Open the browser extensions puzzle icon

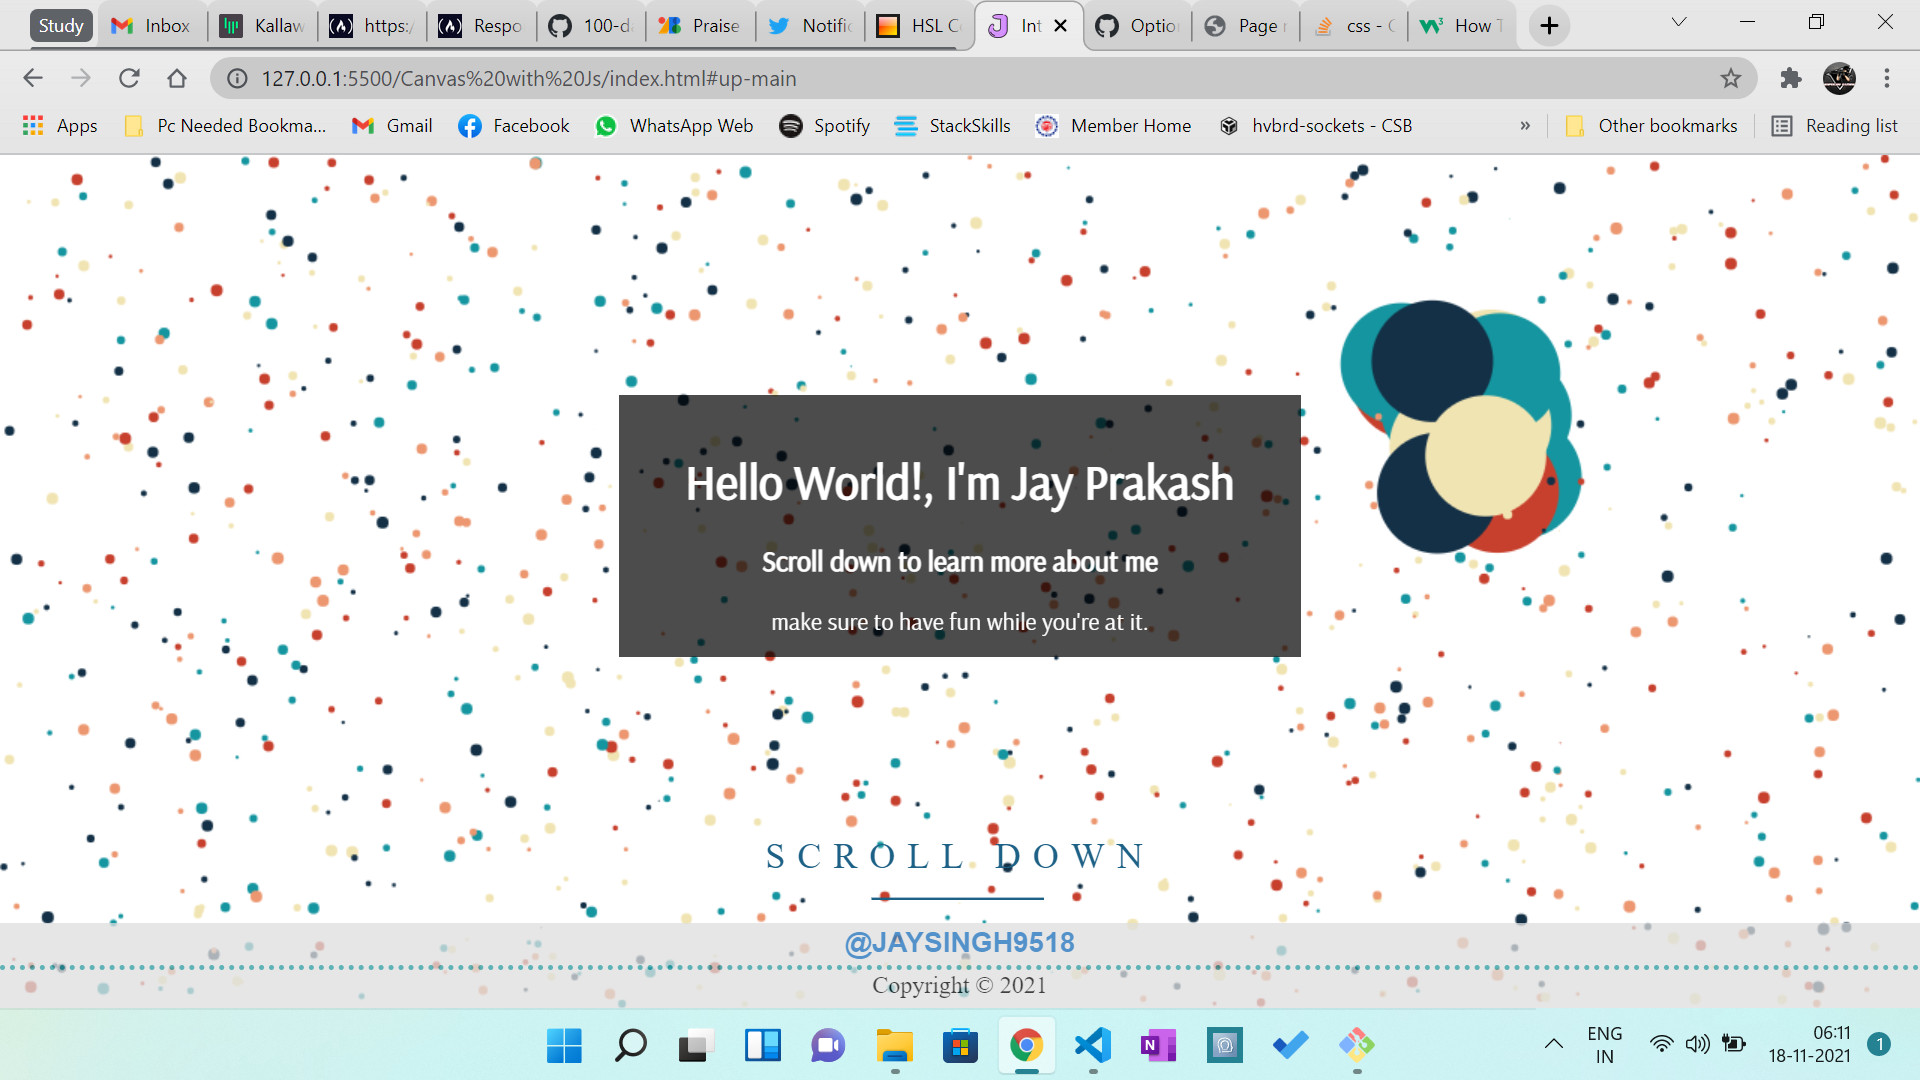point(1790,78)
